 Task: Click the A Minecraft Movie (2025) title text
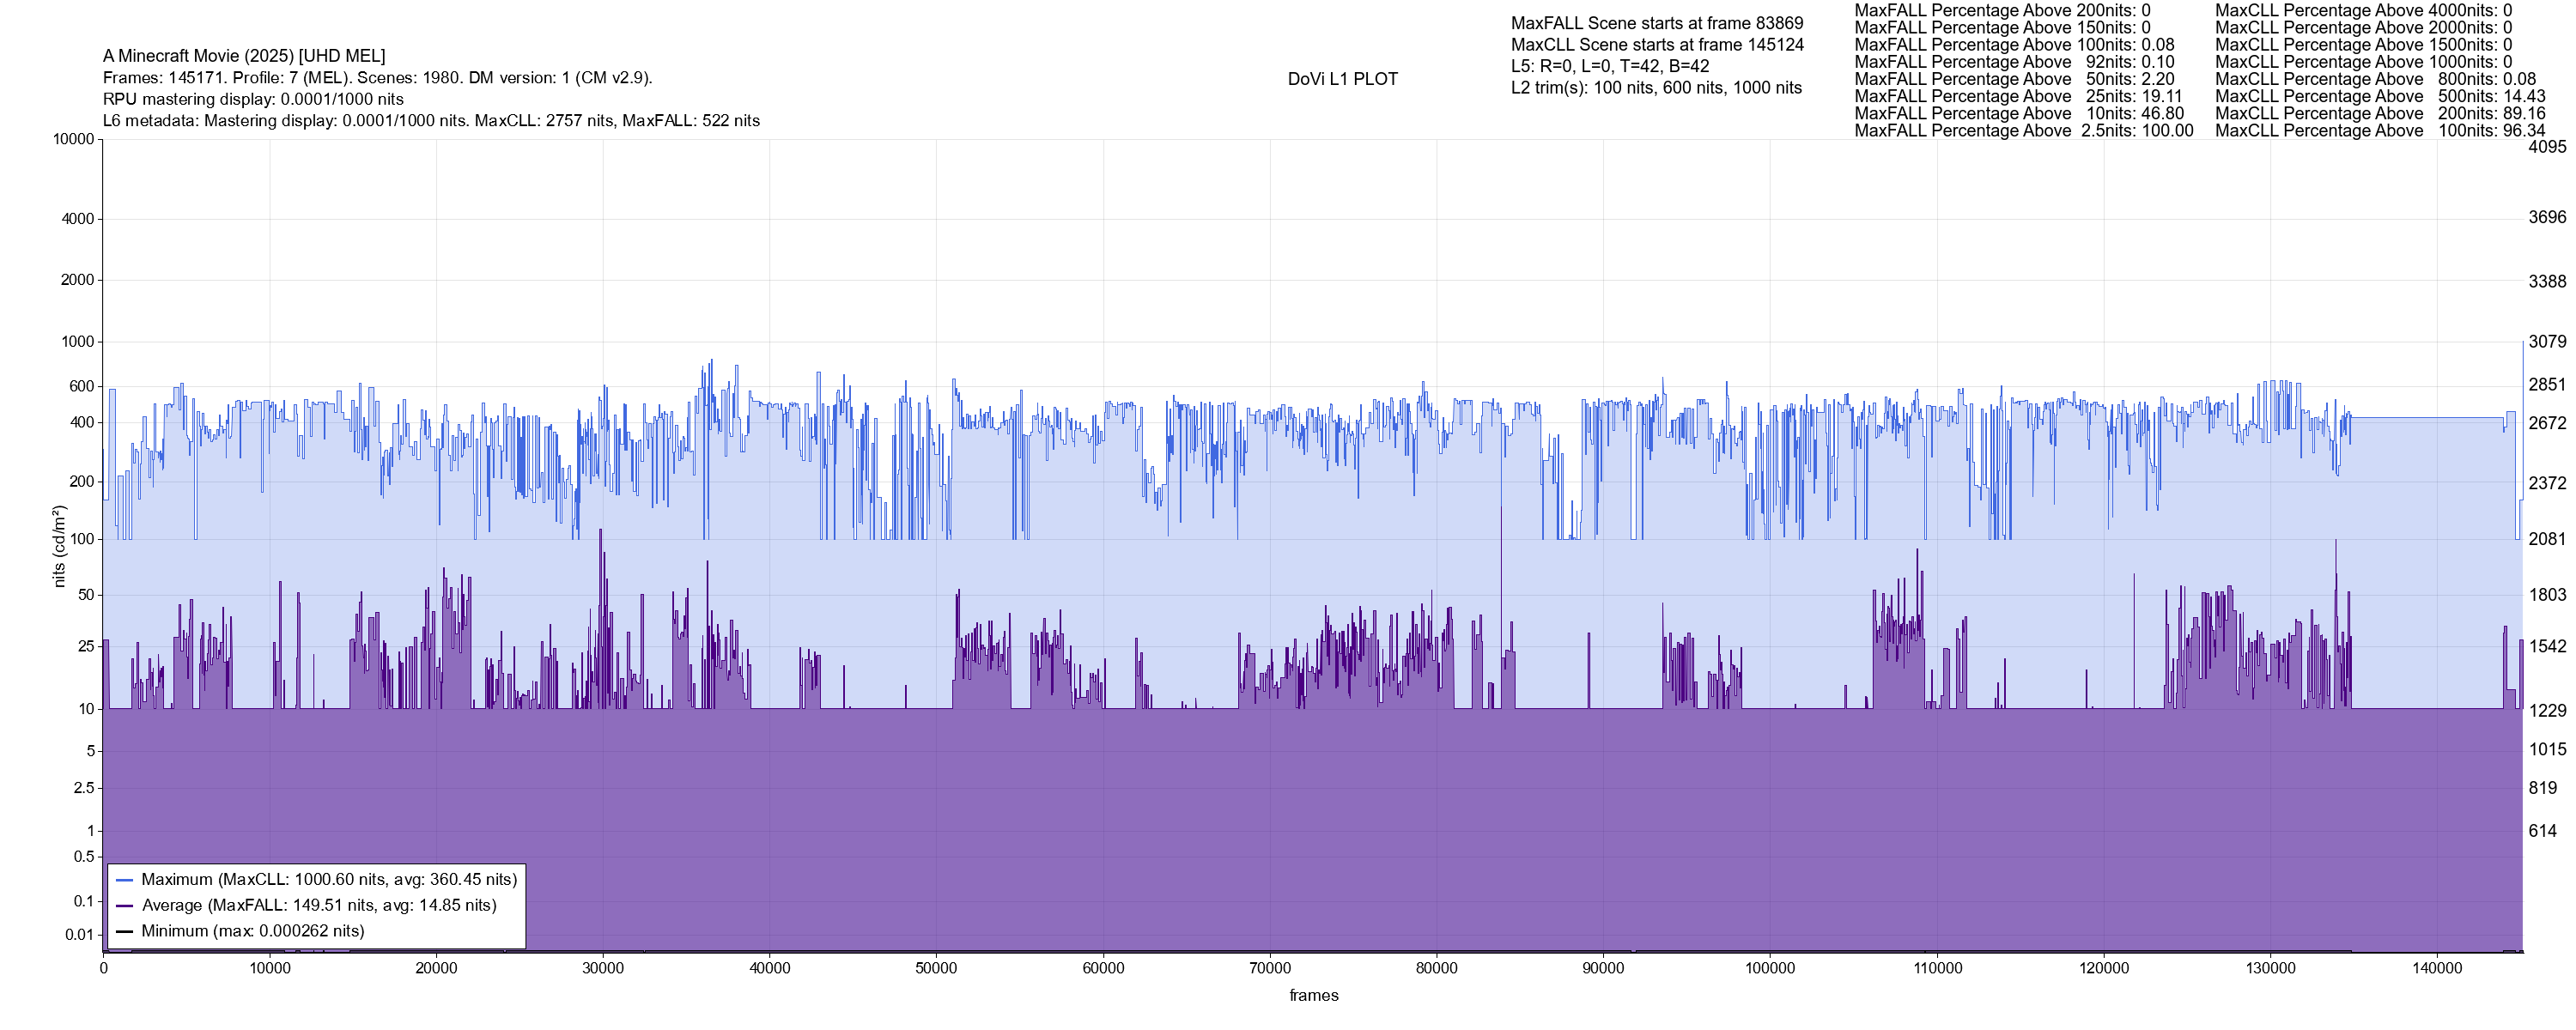tap(244, 56)
